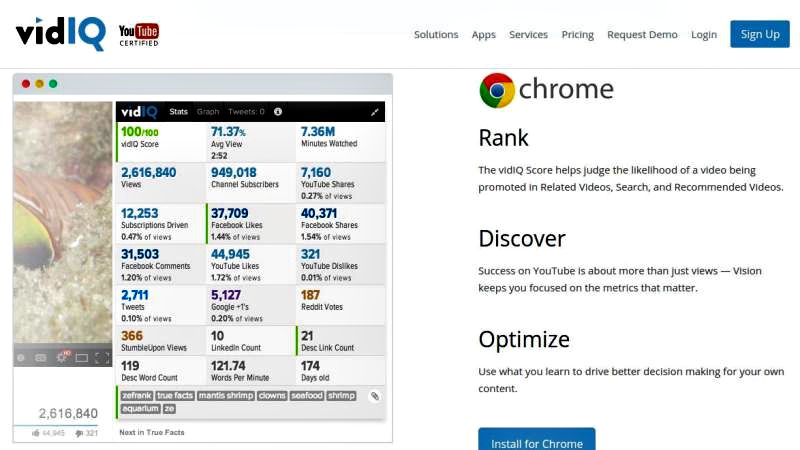This screenshot has height=450, width=800.
Task: Click the Chrome logo icon
Action: click(497, 90)
